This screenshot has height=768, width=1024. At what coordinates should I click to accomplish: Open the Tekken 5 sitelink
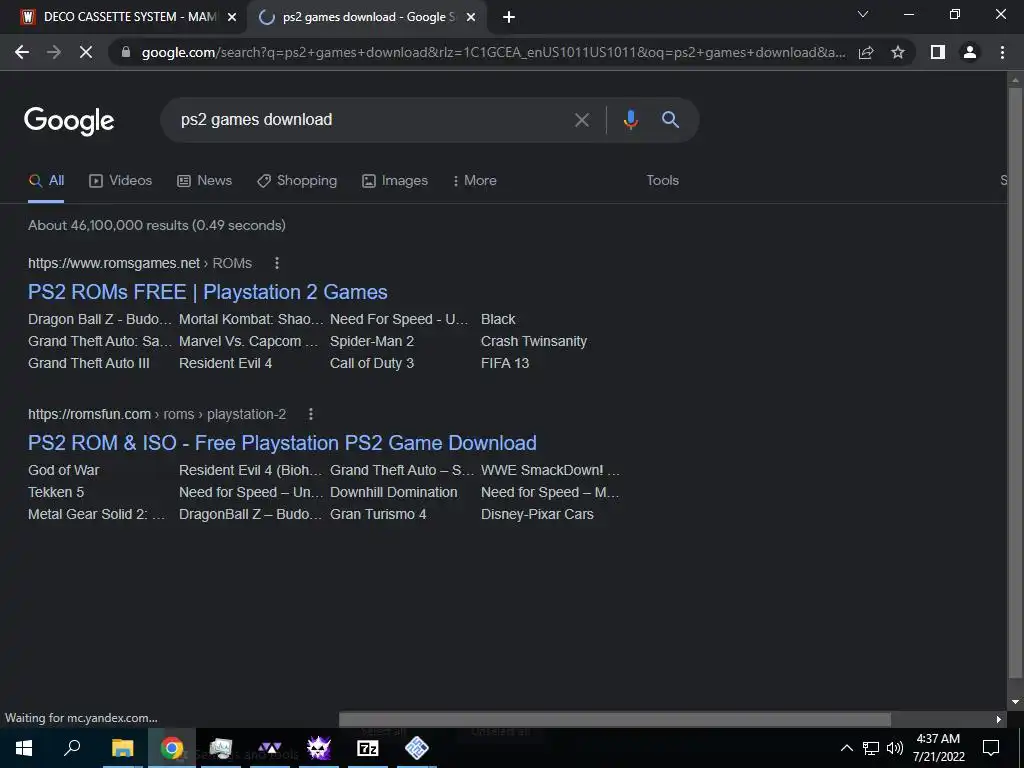pos(56,492)
